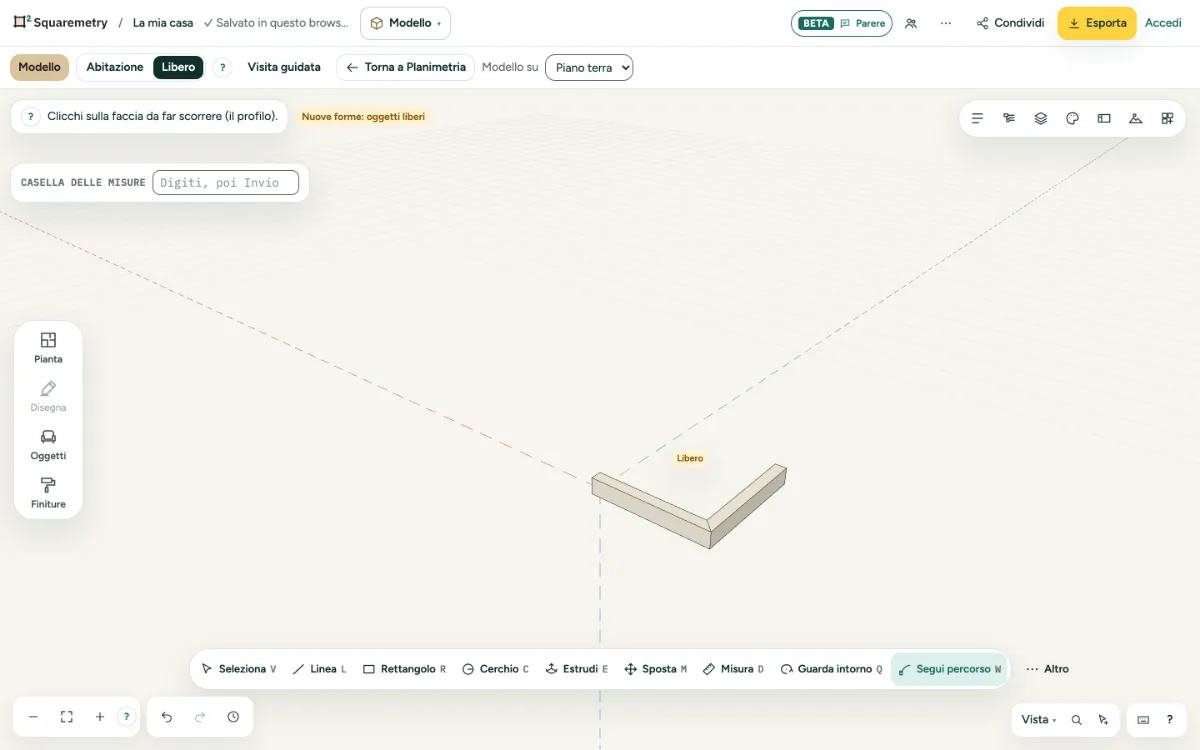Select the Modello tab
The image size is (1200, 750).
click(40, 67)
